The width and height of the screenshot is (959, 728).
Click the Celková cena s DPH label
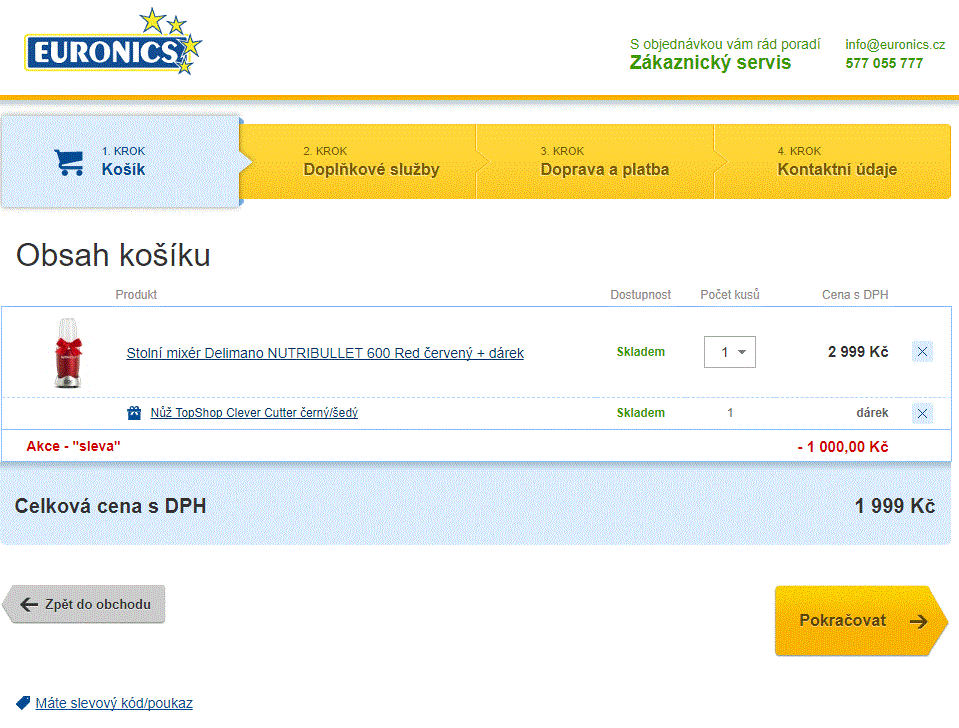pos(110,506)
